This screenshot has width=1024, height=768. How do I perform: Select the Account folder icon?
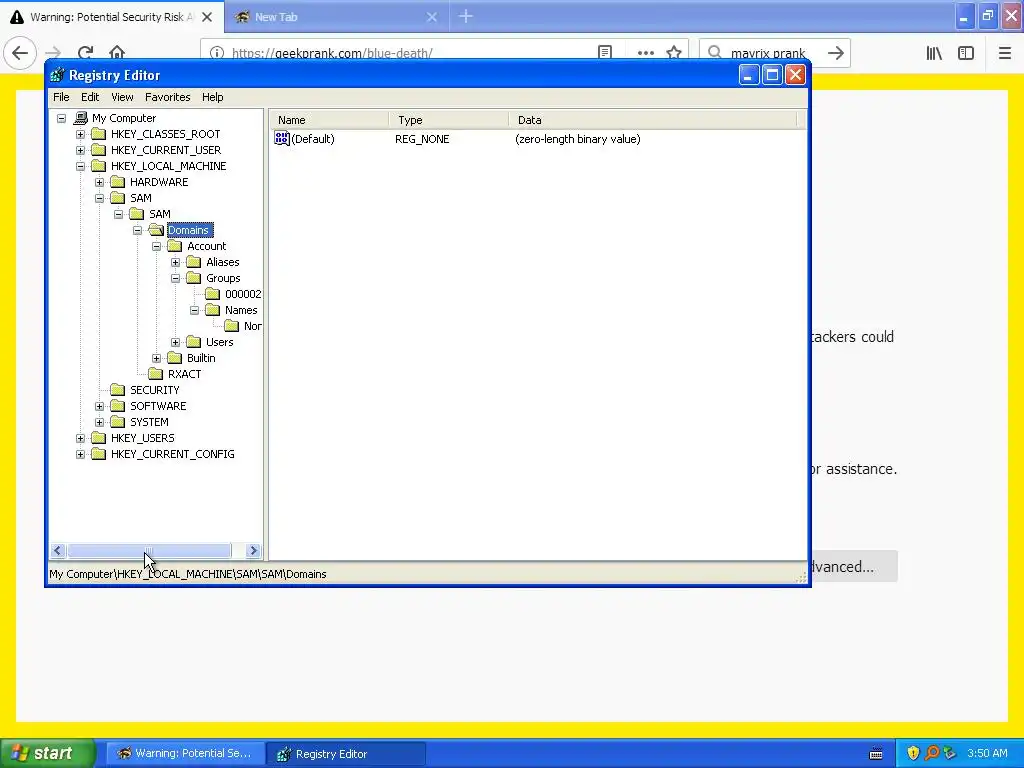tap(174, 246)
